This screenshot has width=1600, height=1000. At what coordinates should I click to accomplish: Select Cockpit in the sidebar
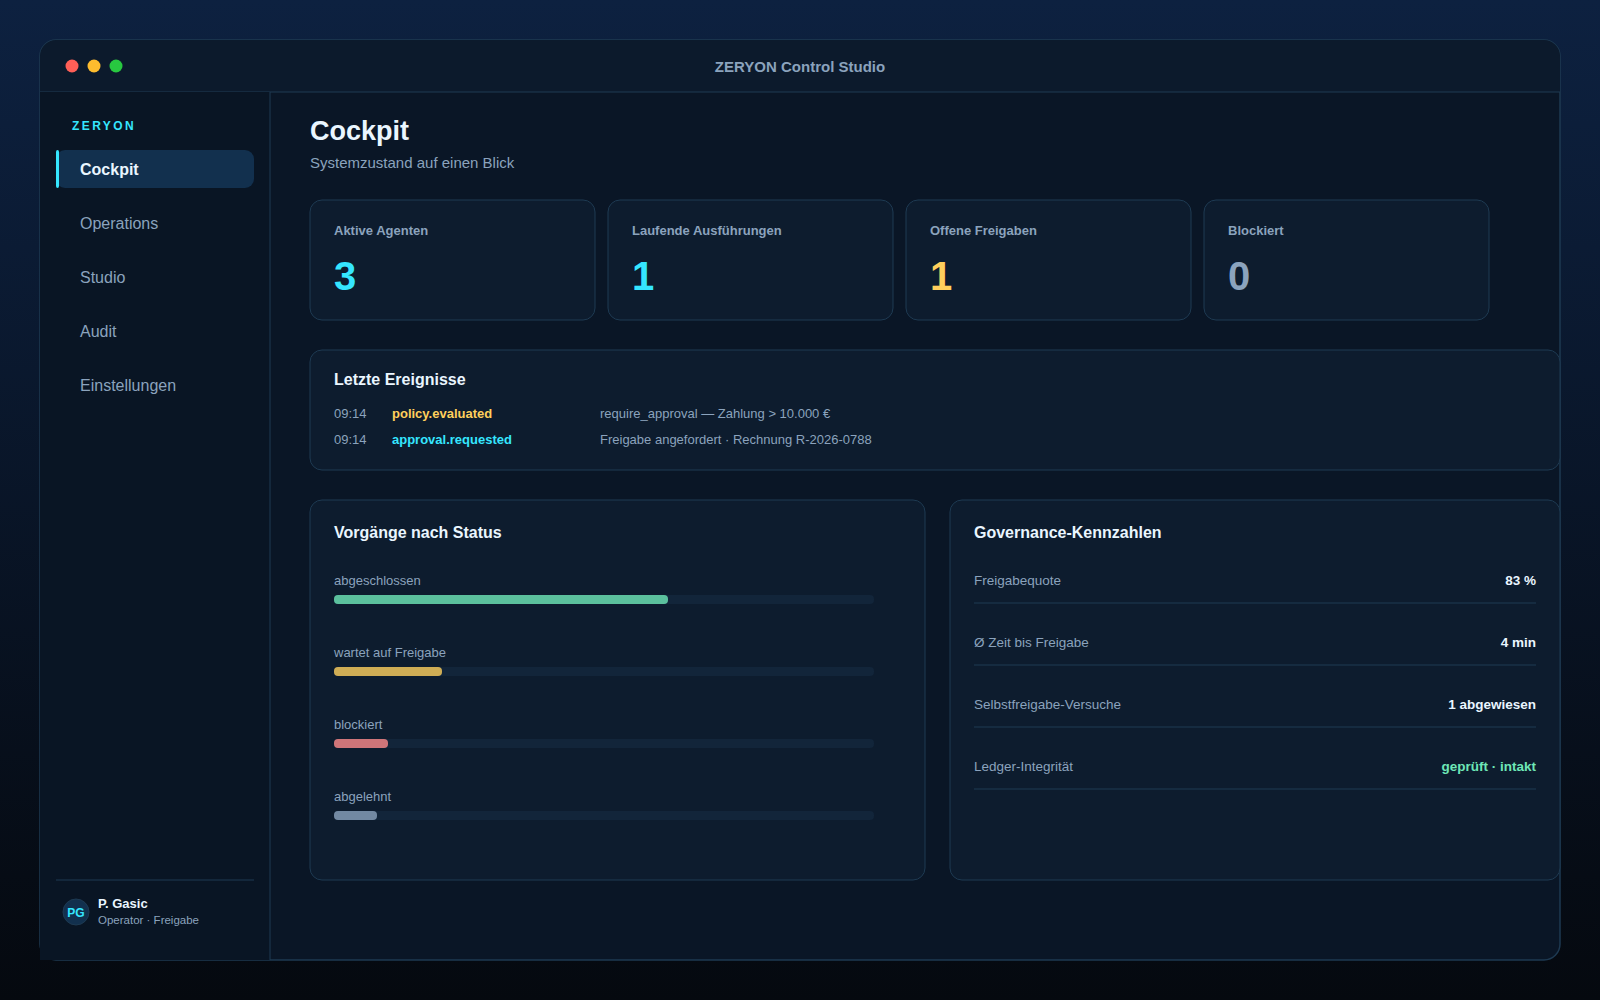click(x=155, y=169)
